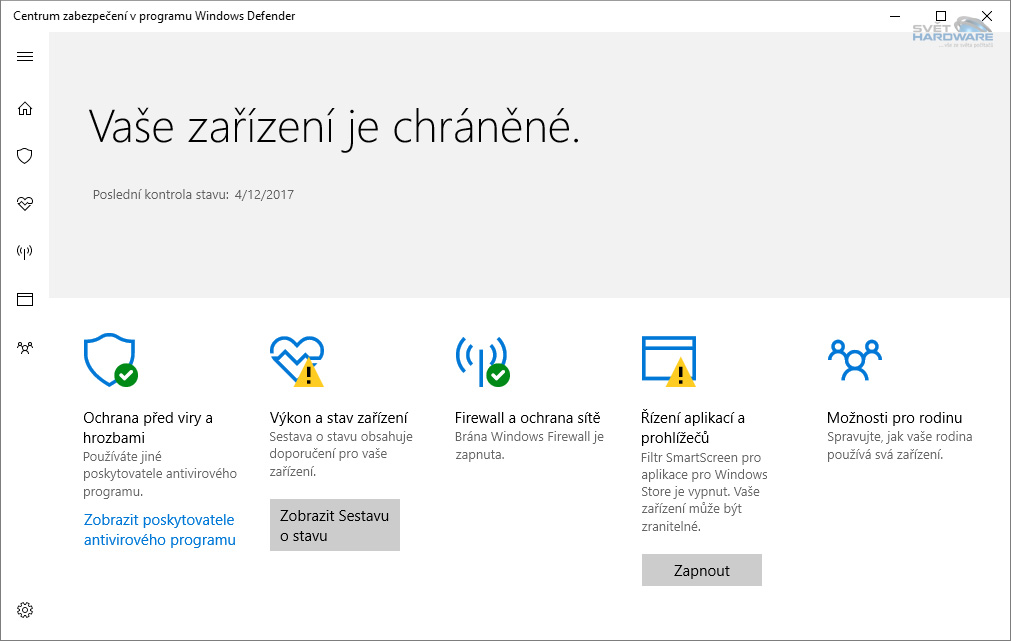Open the family icon above Možnosti pro rodinu
Screen dimensions: 1011x641
[x=855, y=361]
